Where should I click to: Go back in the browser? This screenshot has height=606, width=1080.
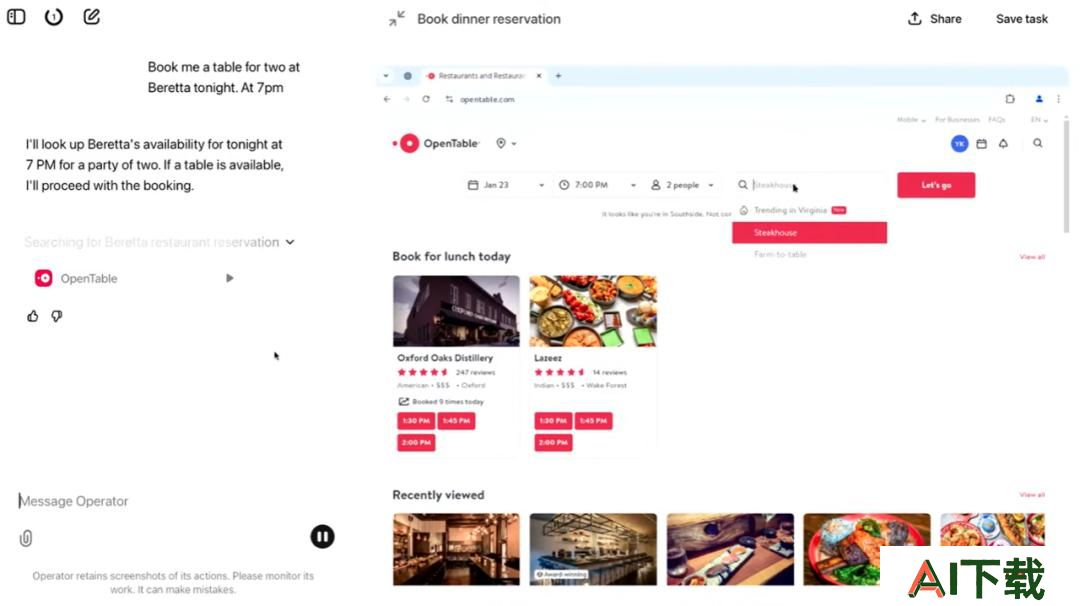[x=386, y=99]
